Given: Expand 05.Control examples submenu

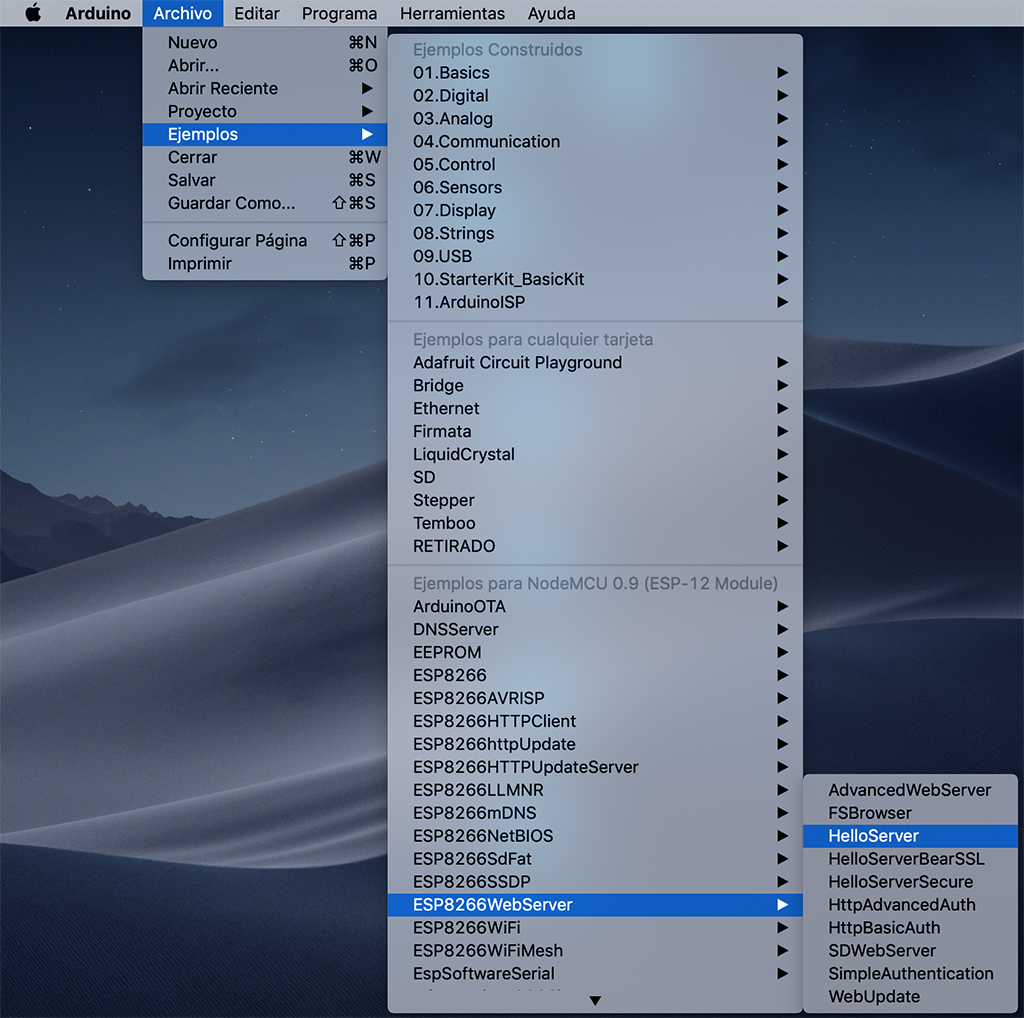Looking at the screenshot, I should click(595, 165).
